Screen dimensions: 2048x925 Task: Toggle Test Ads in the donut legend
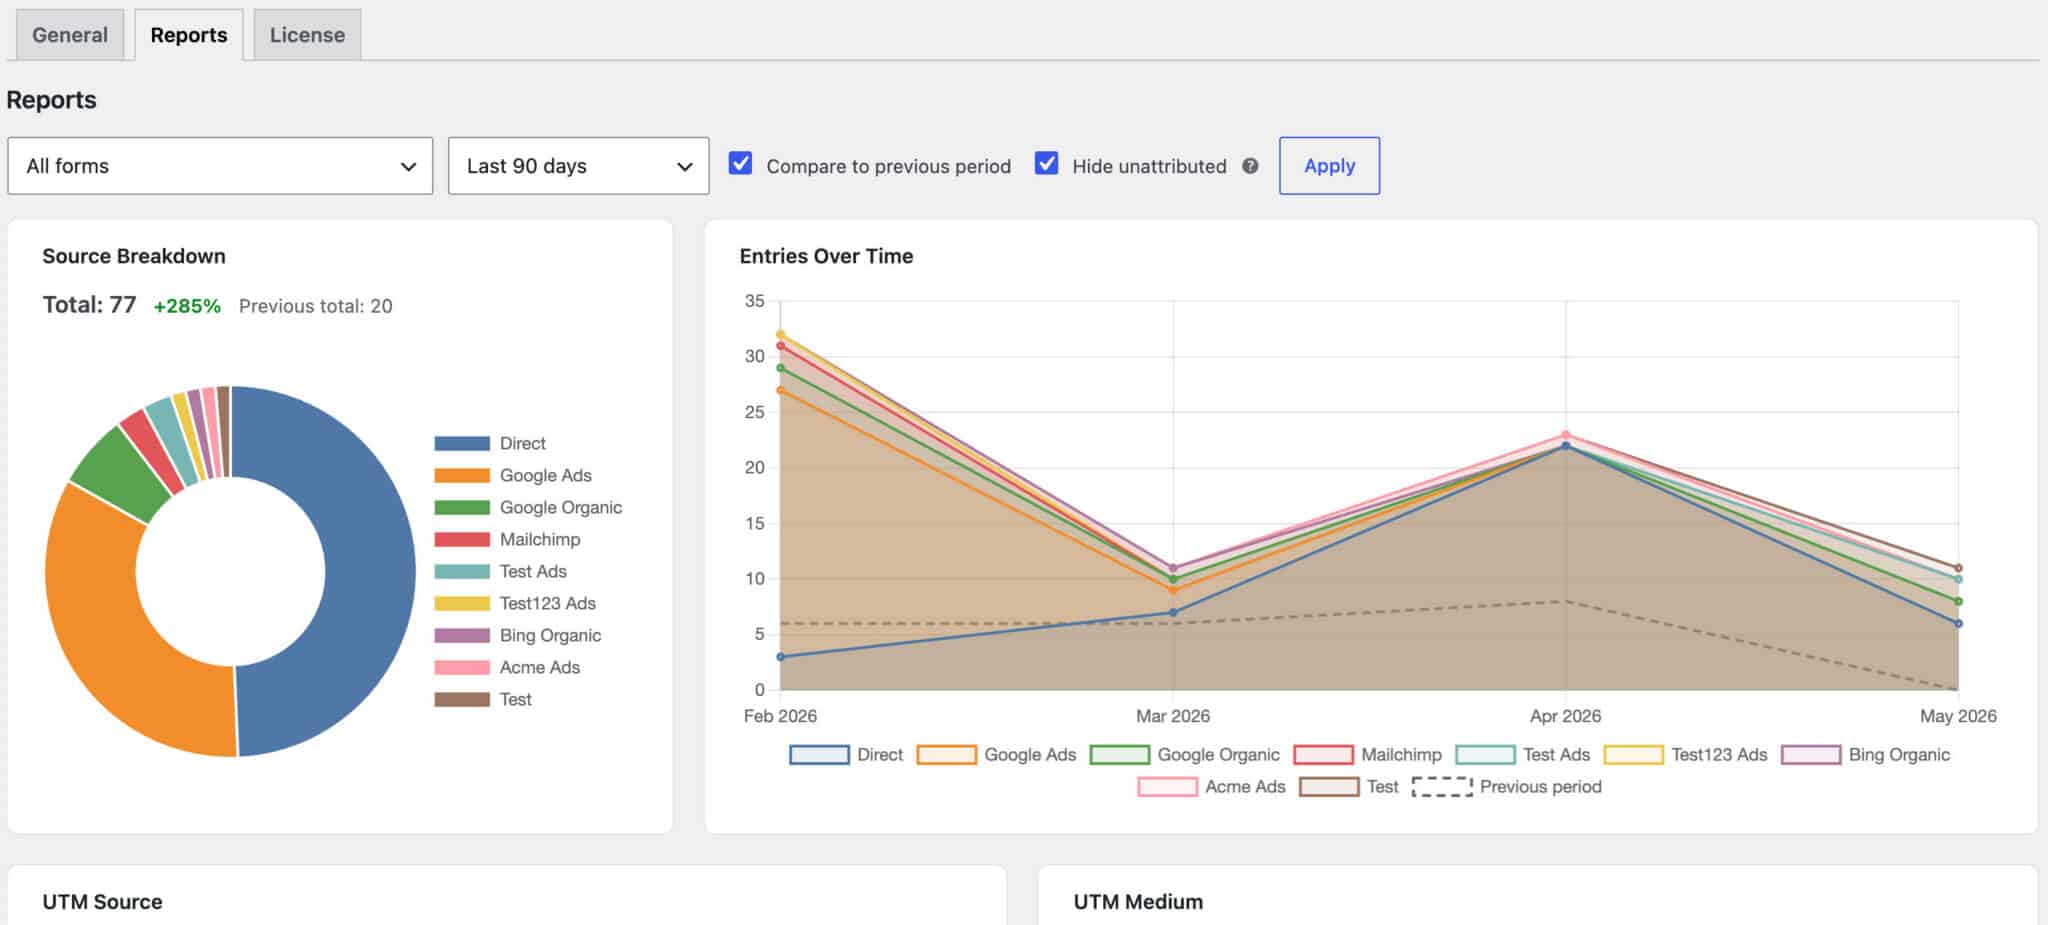[x=500, y=571]
